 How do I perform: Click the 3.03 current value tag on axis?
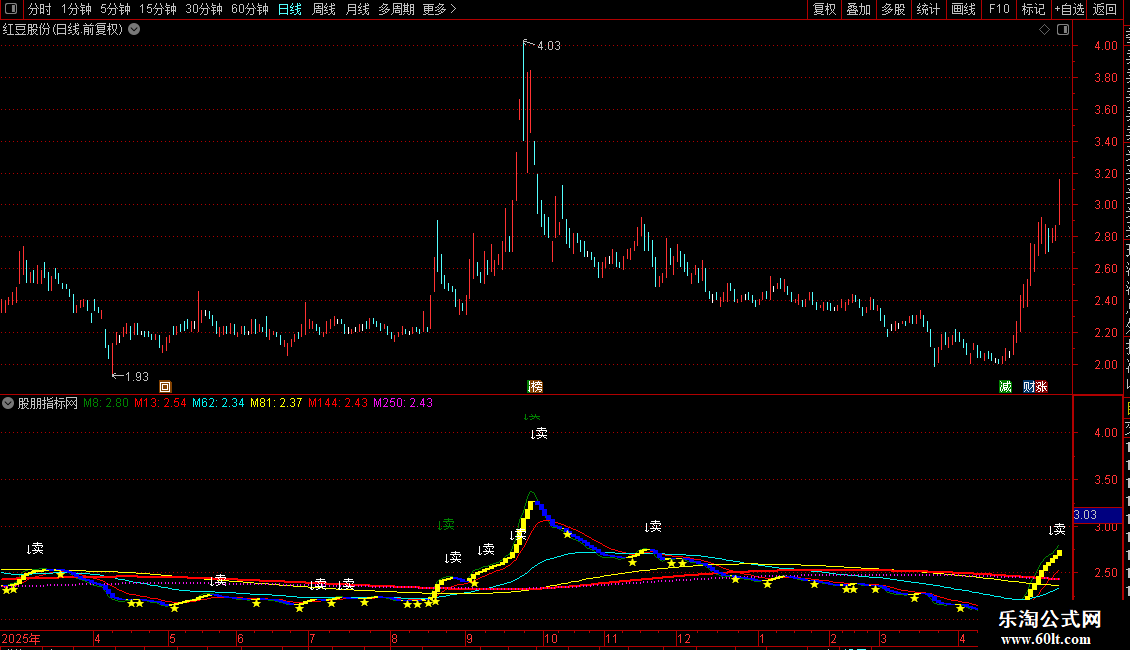pos(1097,515)
